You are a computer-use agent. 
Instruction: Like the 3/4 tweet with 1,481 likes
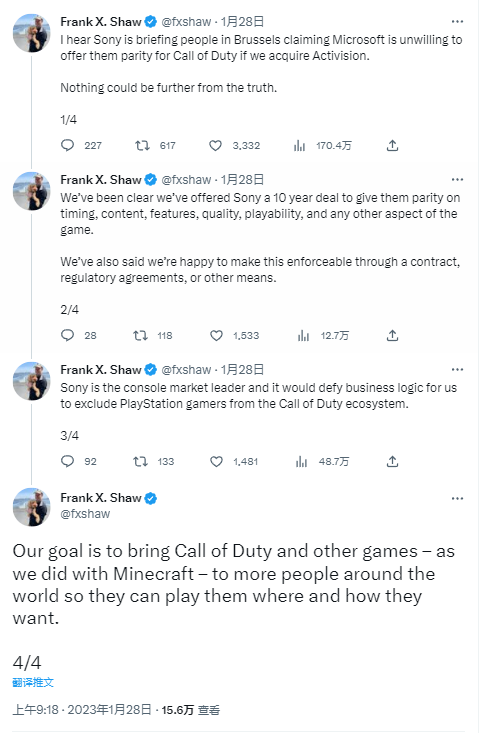(216, 461)
